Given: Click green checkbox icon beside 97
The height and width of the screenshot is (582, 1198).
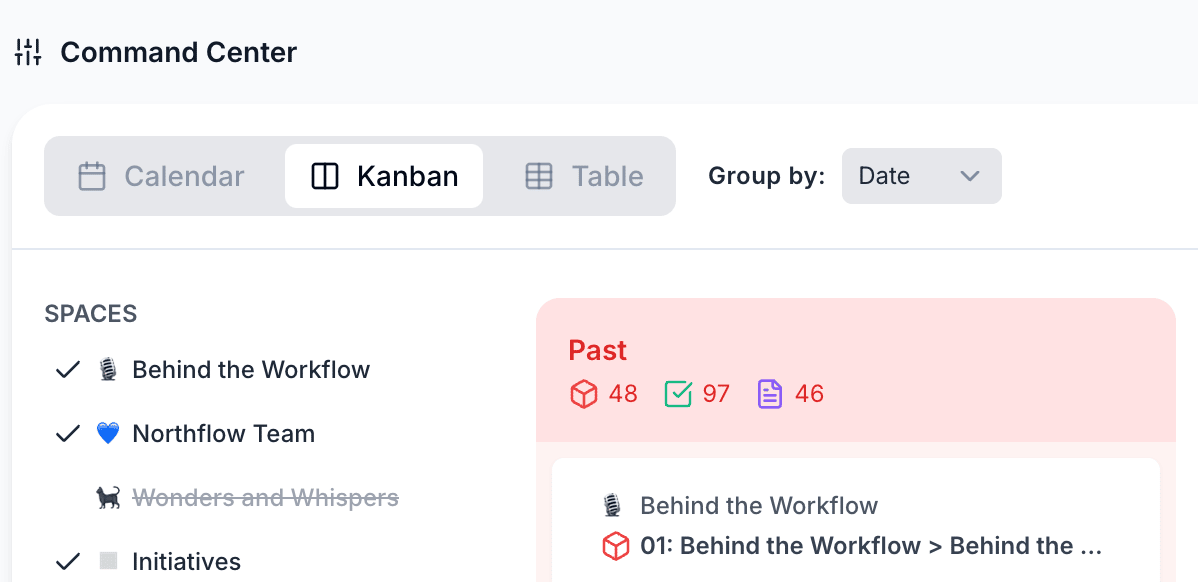Looking at the screenshot, I should 678,394.
